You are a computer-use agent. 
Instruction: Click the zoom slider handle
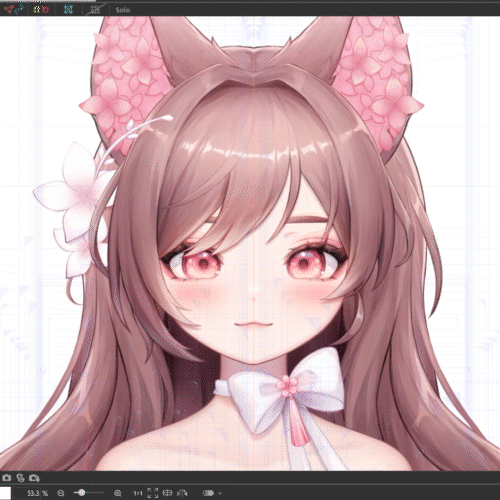[x=82, y=492]
